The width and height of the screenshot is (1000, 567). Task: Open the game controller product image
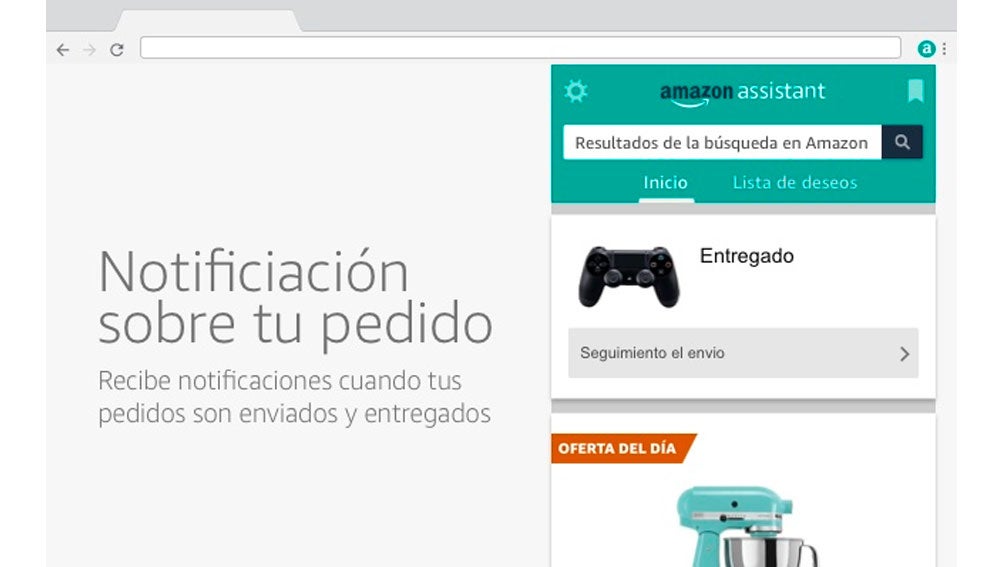point(629,276)
